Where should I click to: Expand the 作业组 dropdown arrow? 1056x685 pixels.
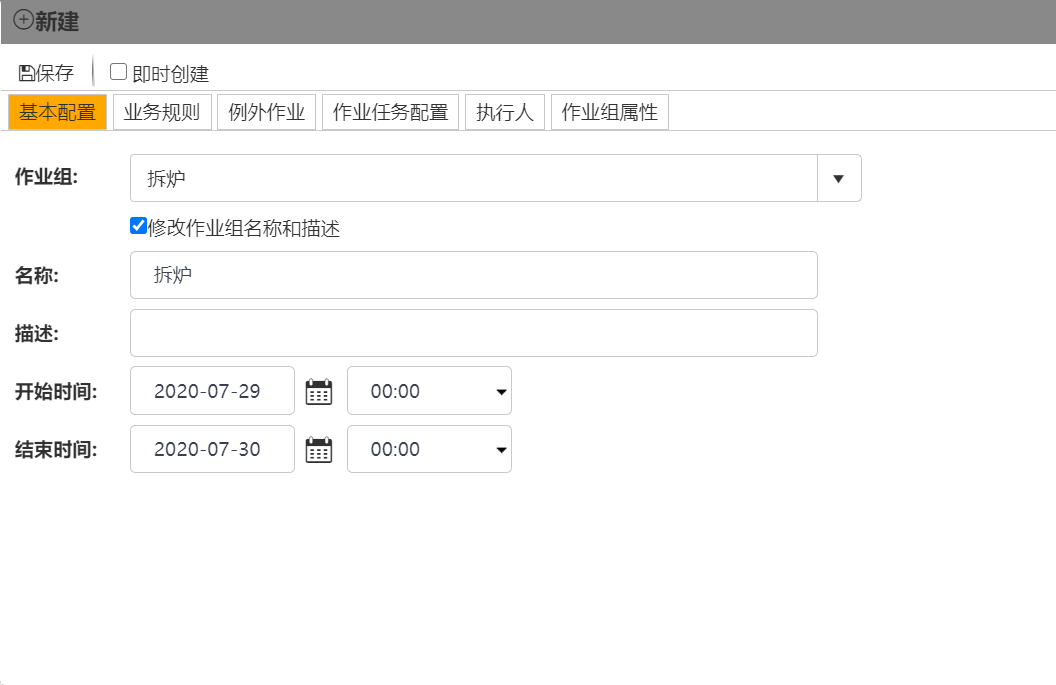click(x=839, y=178)
